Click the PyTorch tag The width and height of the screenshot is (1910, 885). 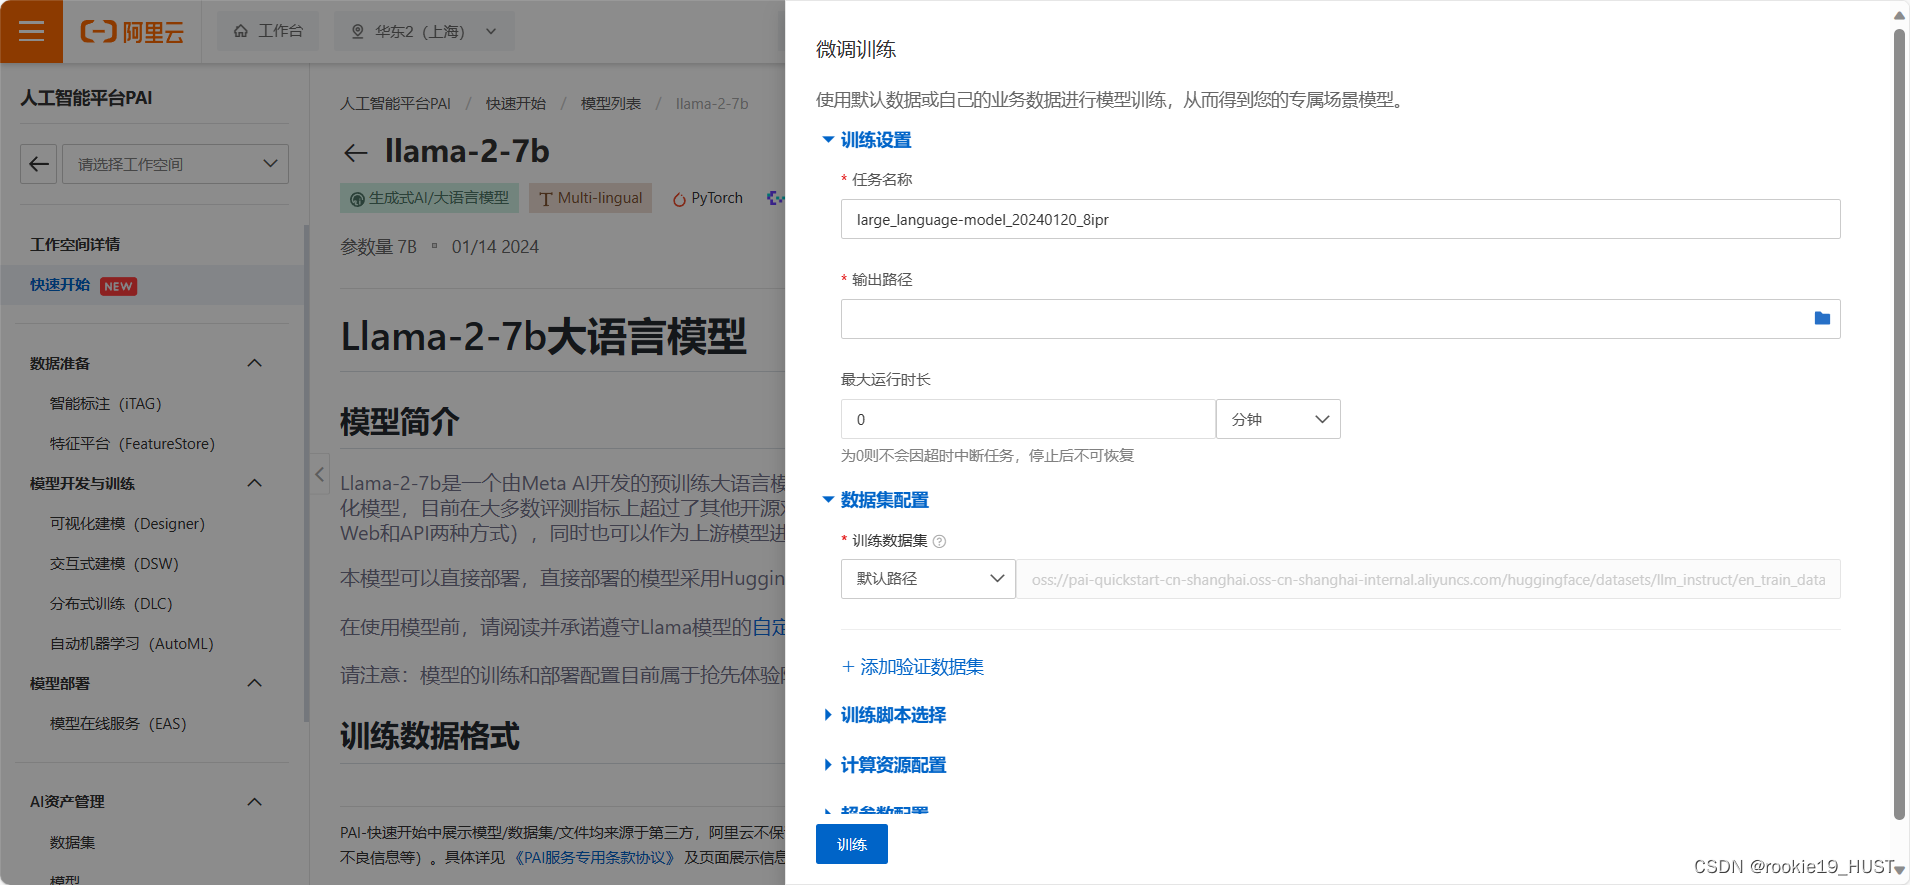(x=707, y=198)
